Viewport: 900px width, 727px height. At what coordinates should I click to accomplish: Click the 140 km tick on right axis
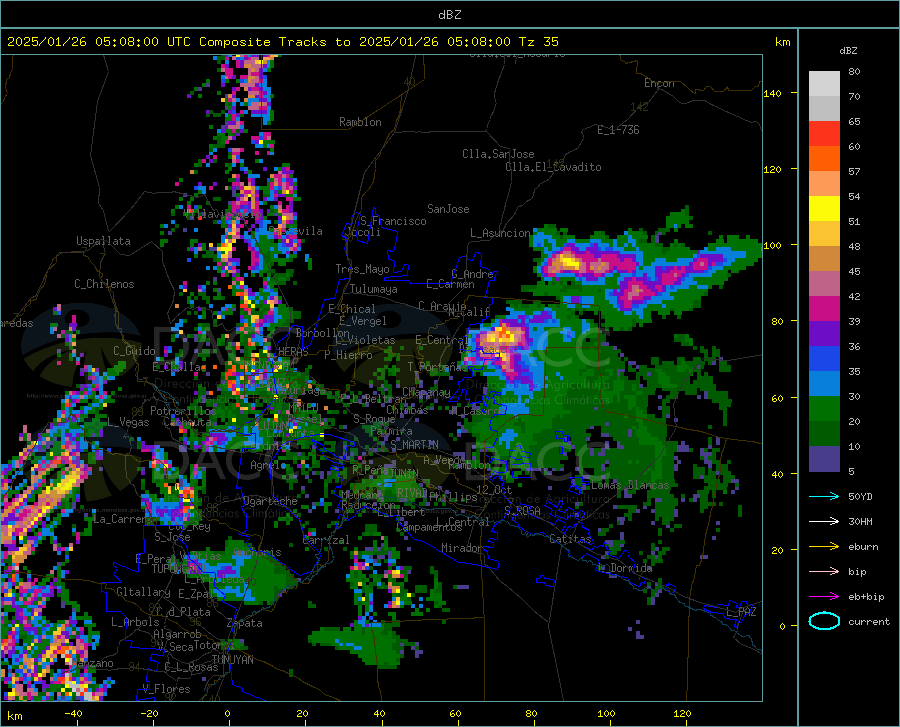(x=772, y=93)
